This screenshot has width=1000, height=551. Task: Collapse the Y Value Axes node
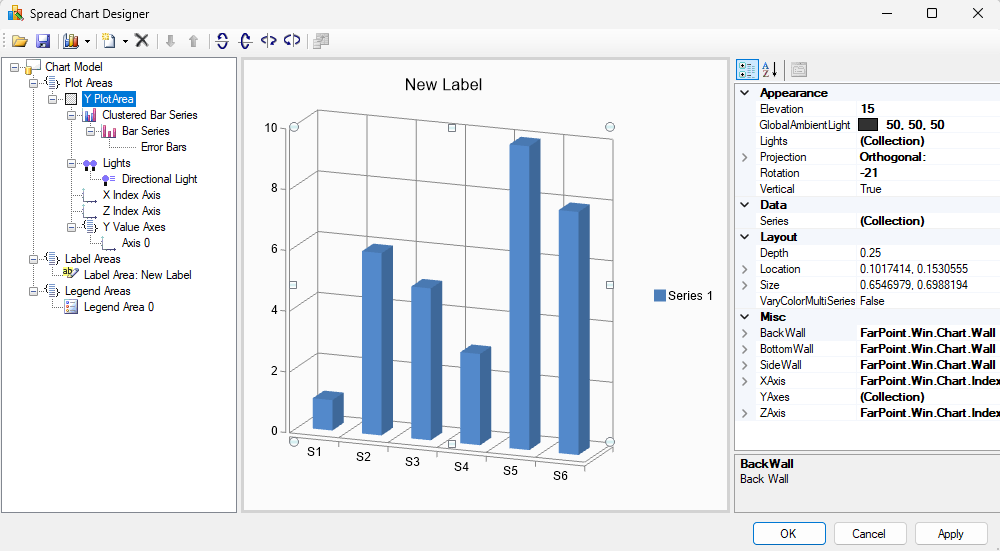coord(71,227)
